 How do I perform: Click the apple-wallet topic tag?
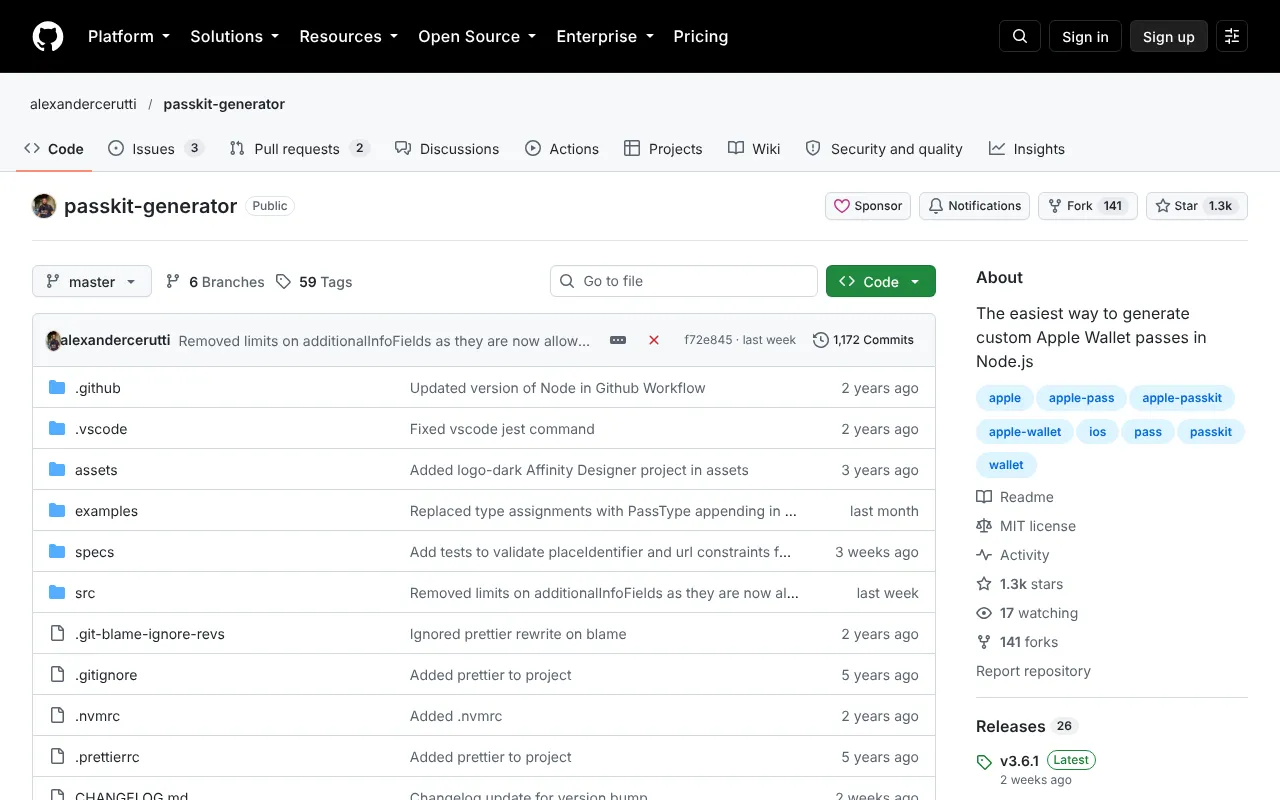pos(1025,432)
